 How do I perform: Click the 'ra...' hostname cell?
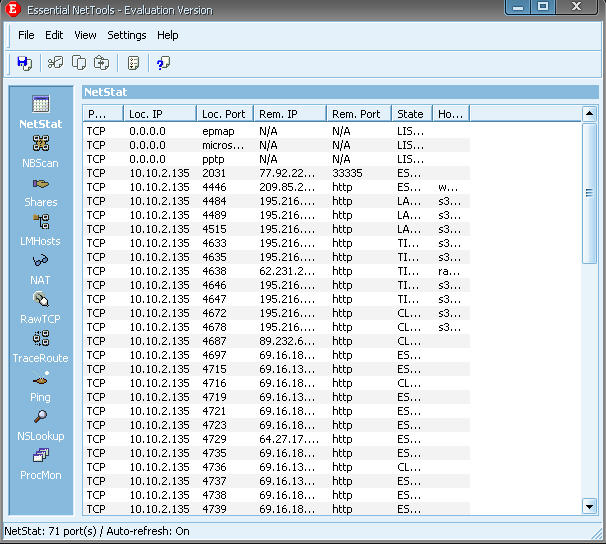pyautogui.click(x=449, y=271)
